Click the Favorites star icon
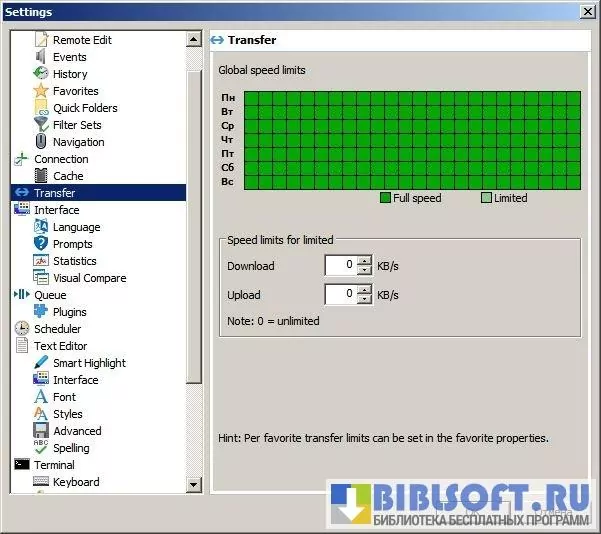601x534 pixels. [x=41, y=91]
